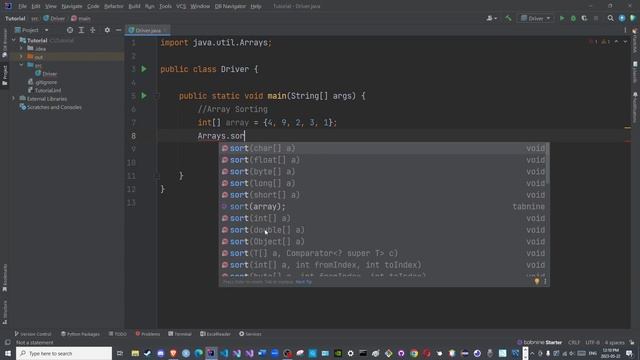Screen dimensions: 640x360
Task: Open the Project view selector dropdown
Action: (32, 30)
